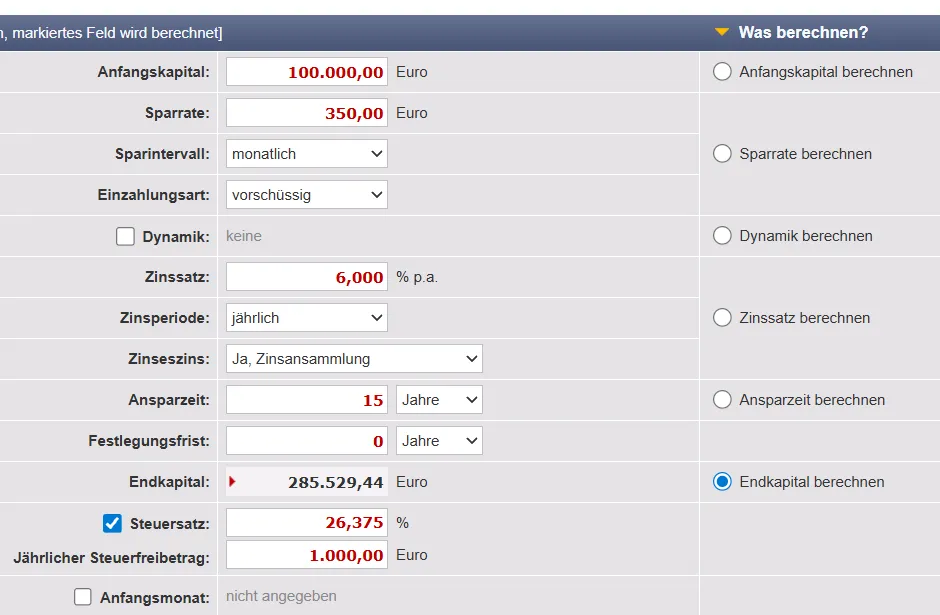Open Festlegungsfrist unit dropdown
940x615 pixels.
[439, 441]
